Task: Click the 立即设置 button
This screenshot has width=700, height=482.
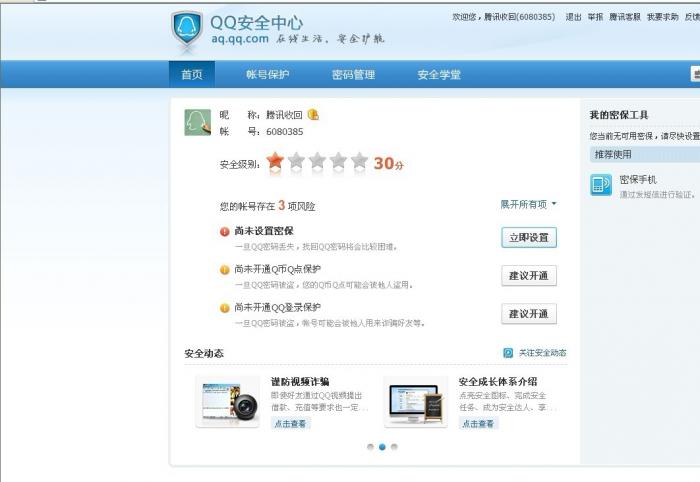Action: (529, 237)
